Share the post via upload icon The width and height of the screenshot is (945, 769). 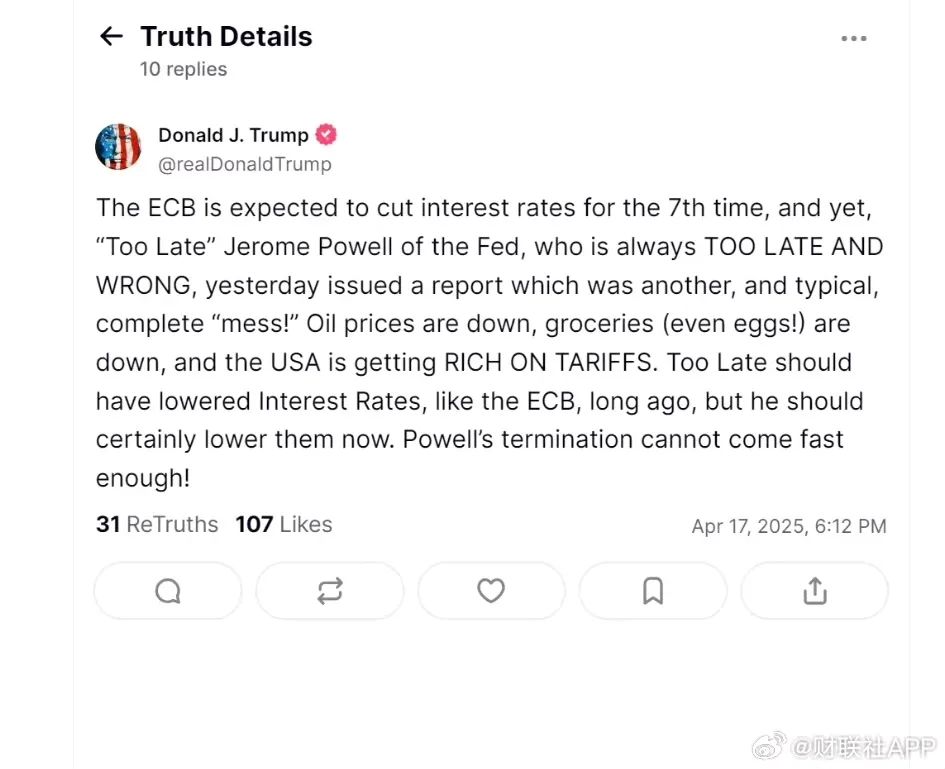point(814,591)
